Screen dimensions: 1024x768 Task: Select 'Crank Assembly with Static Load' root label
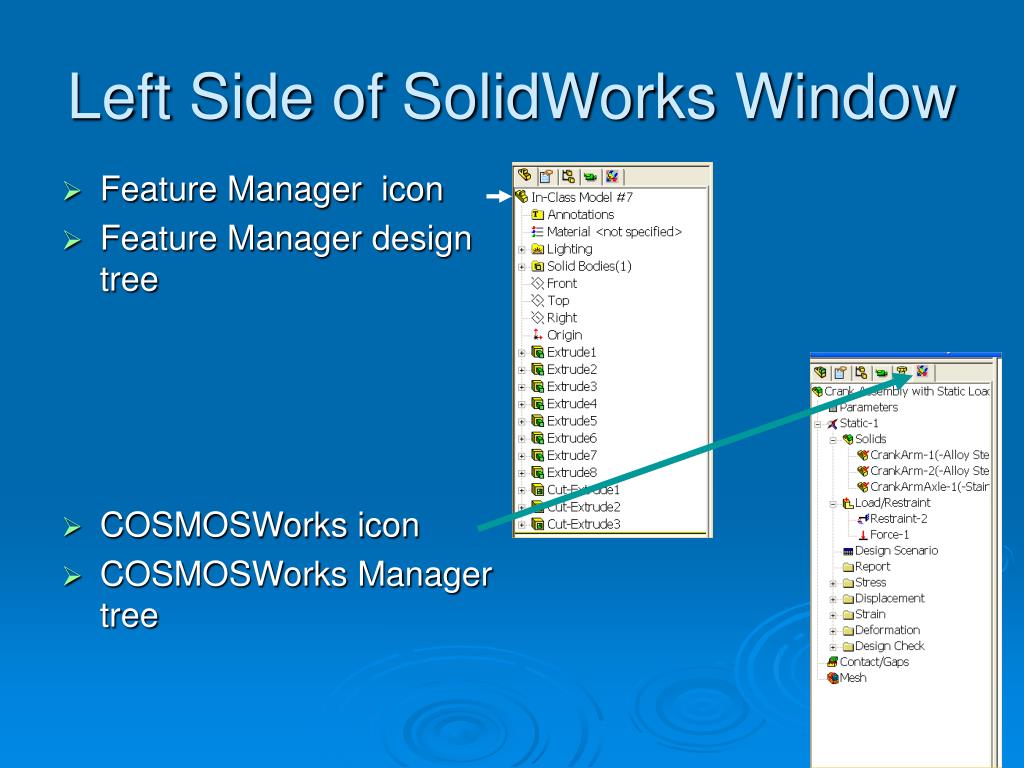pos(907,391)
